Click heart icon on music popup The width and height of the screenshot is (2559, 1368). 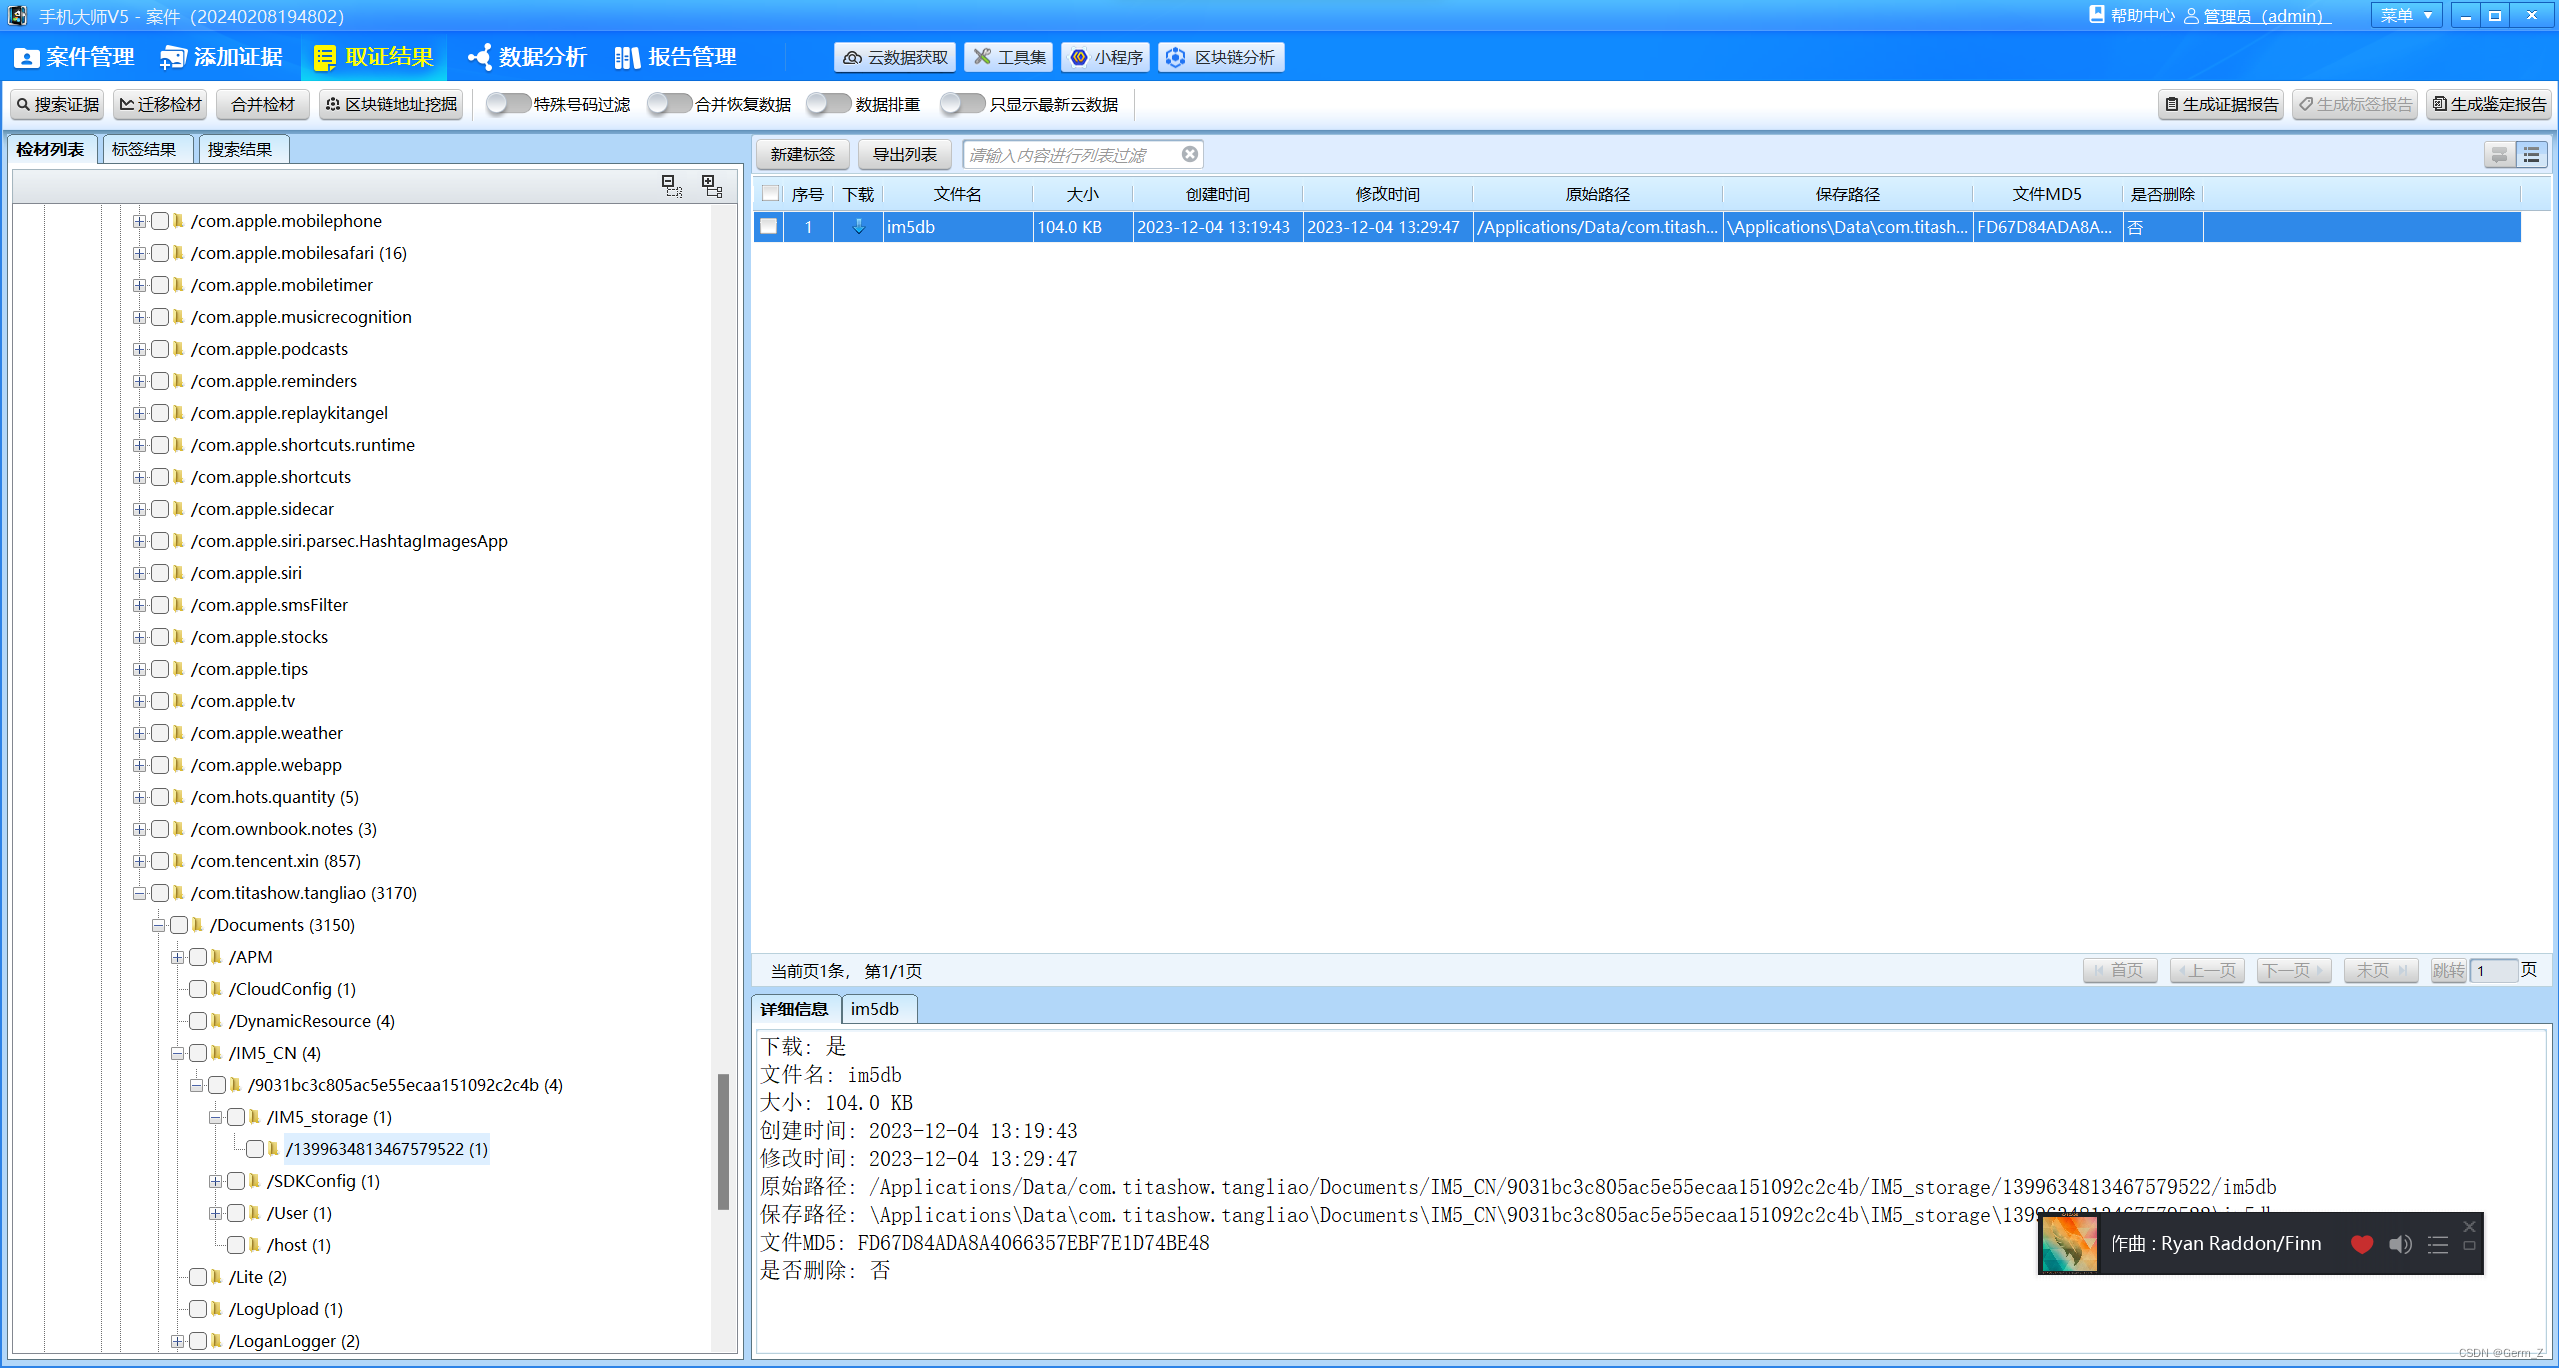[2362, 1244]
